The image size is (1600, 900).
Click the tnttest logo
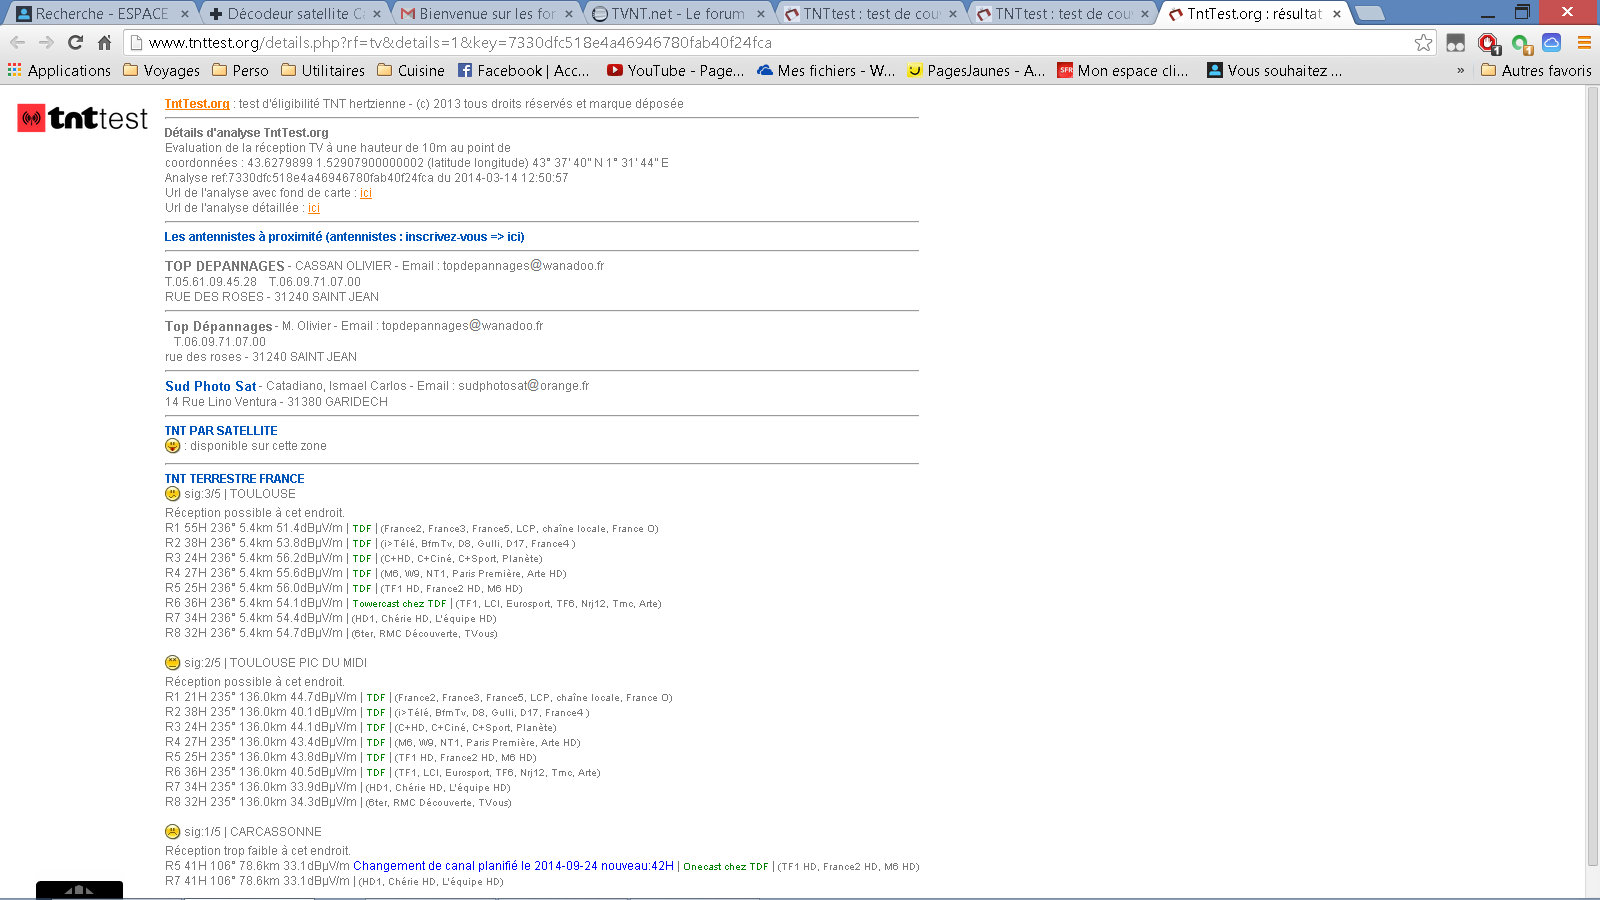pos(82,118)
